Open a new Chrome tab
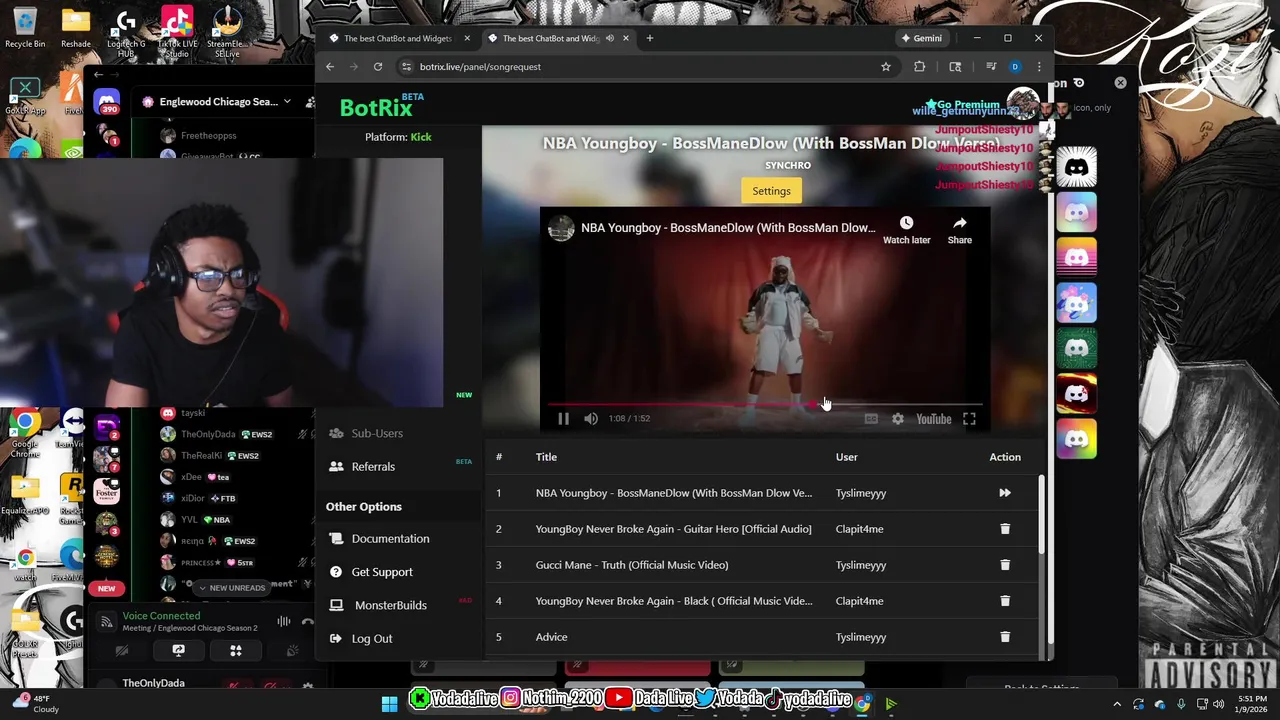 [650, 38]
